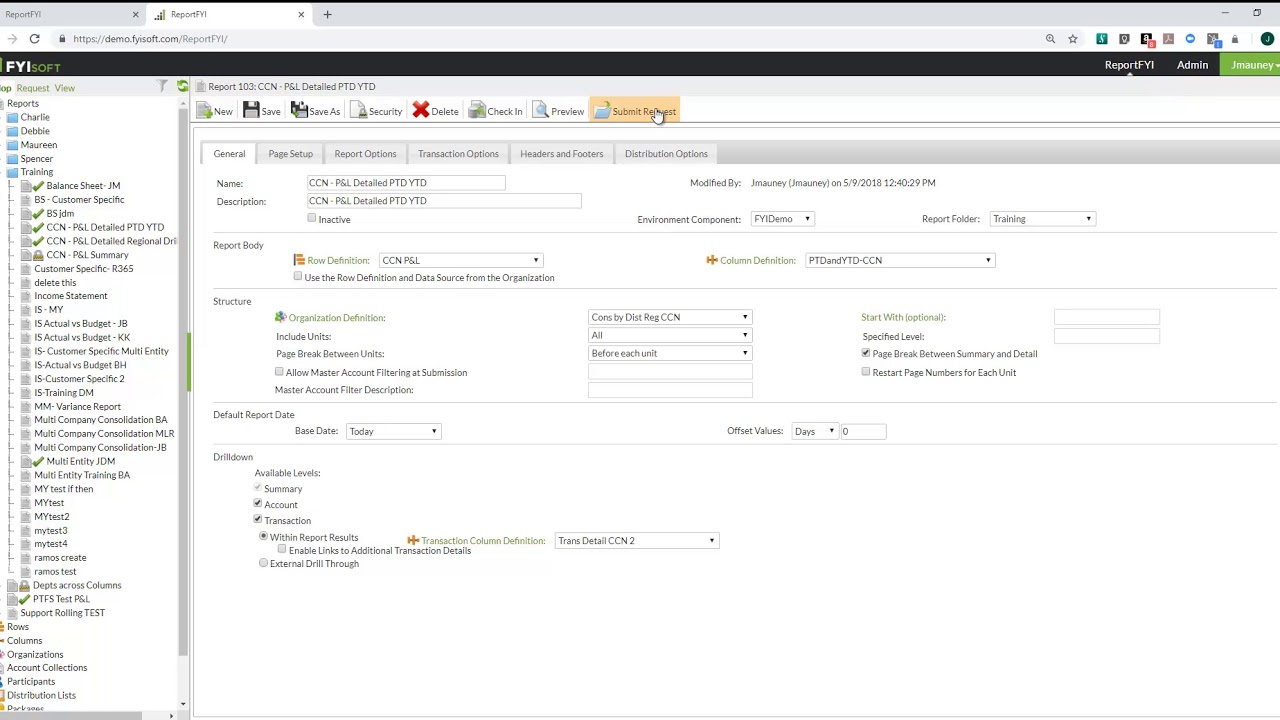Click the Column Definition icon
Image resolution: width=1280 pixels, height=720 pixels.
point(712,260)
